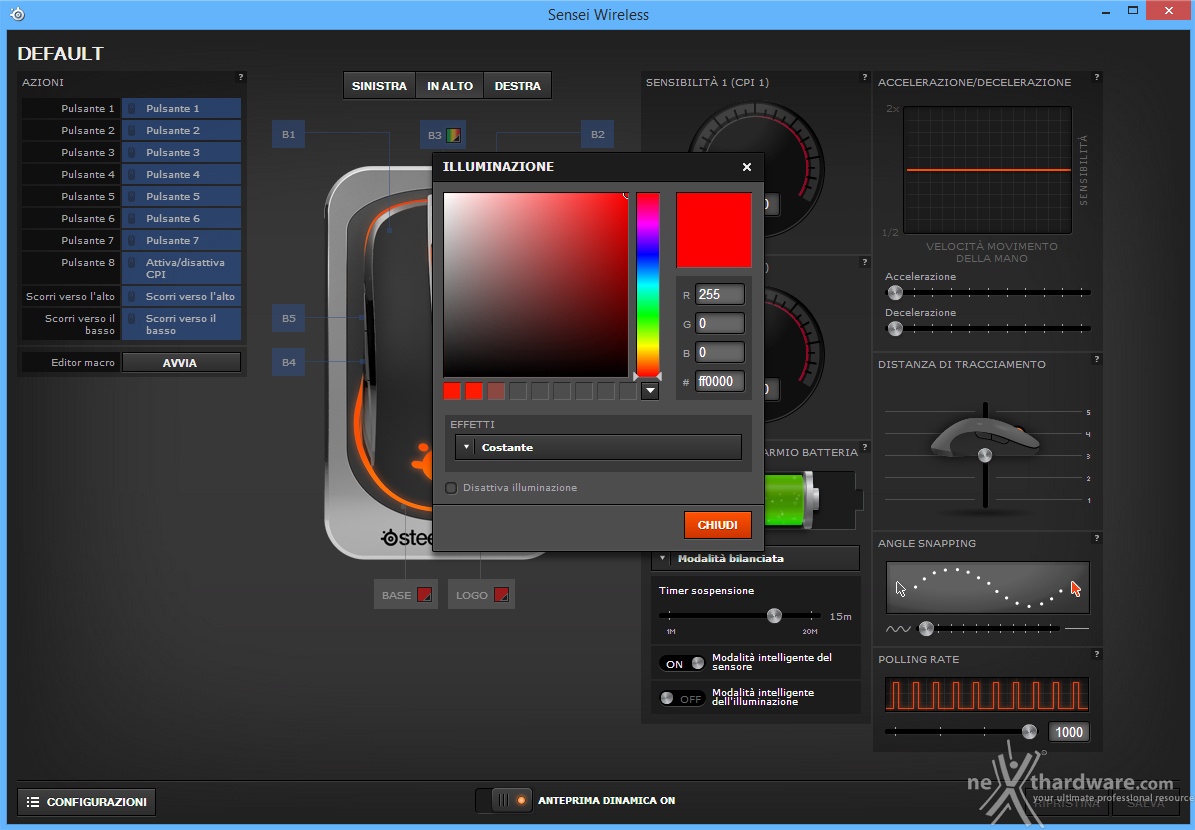This screenshot has height=830, width=1195.
Task: Select the third dark red saved swatch
Action: 496,392
